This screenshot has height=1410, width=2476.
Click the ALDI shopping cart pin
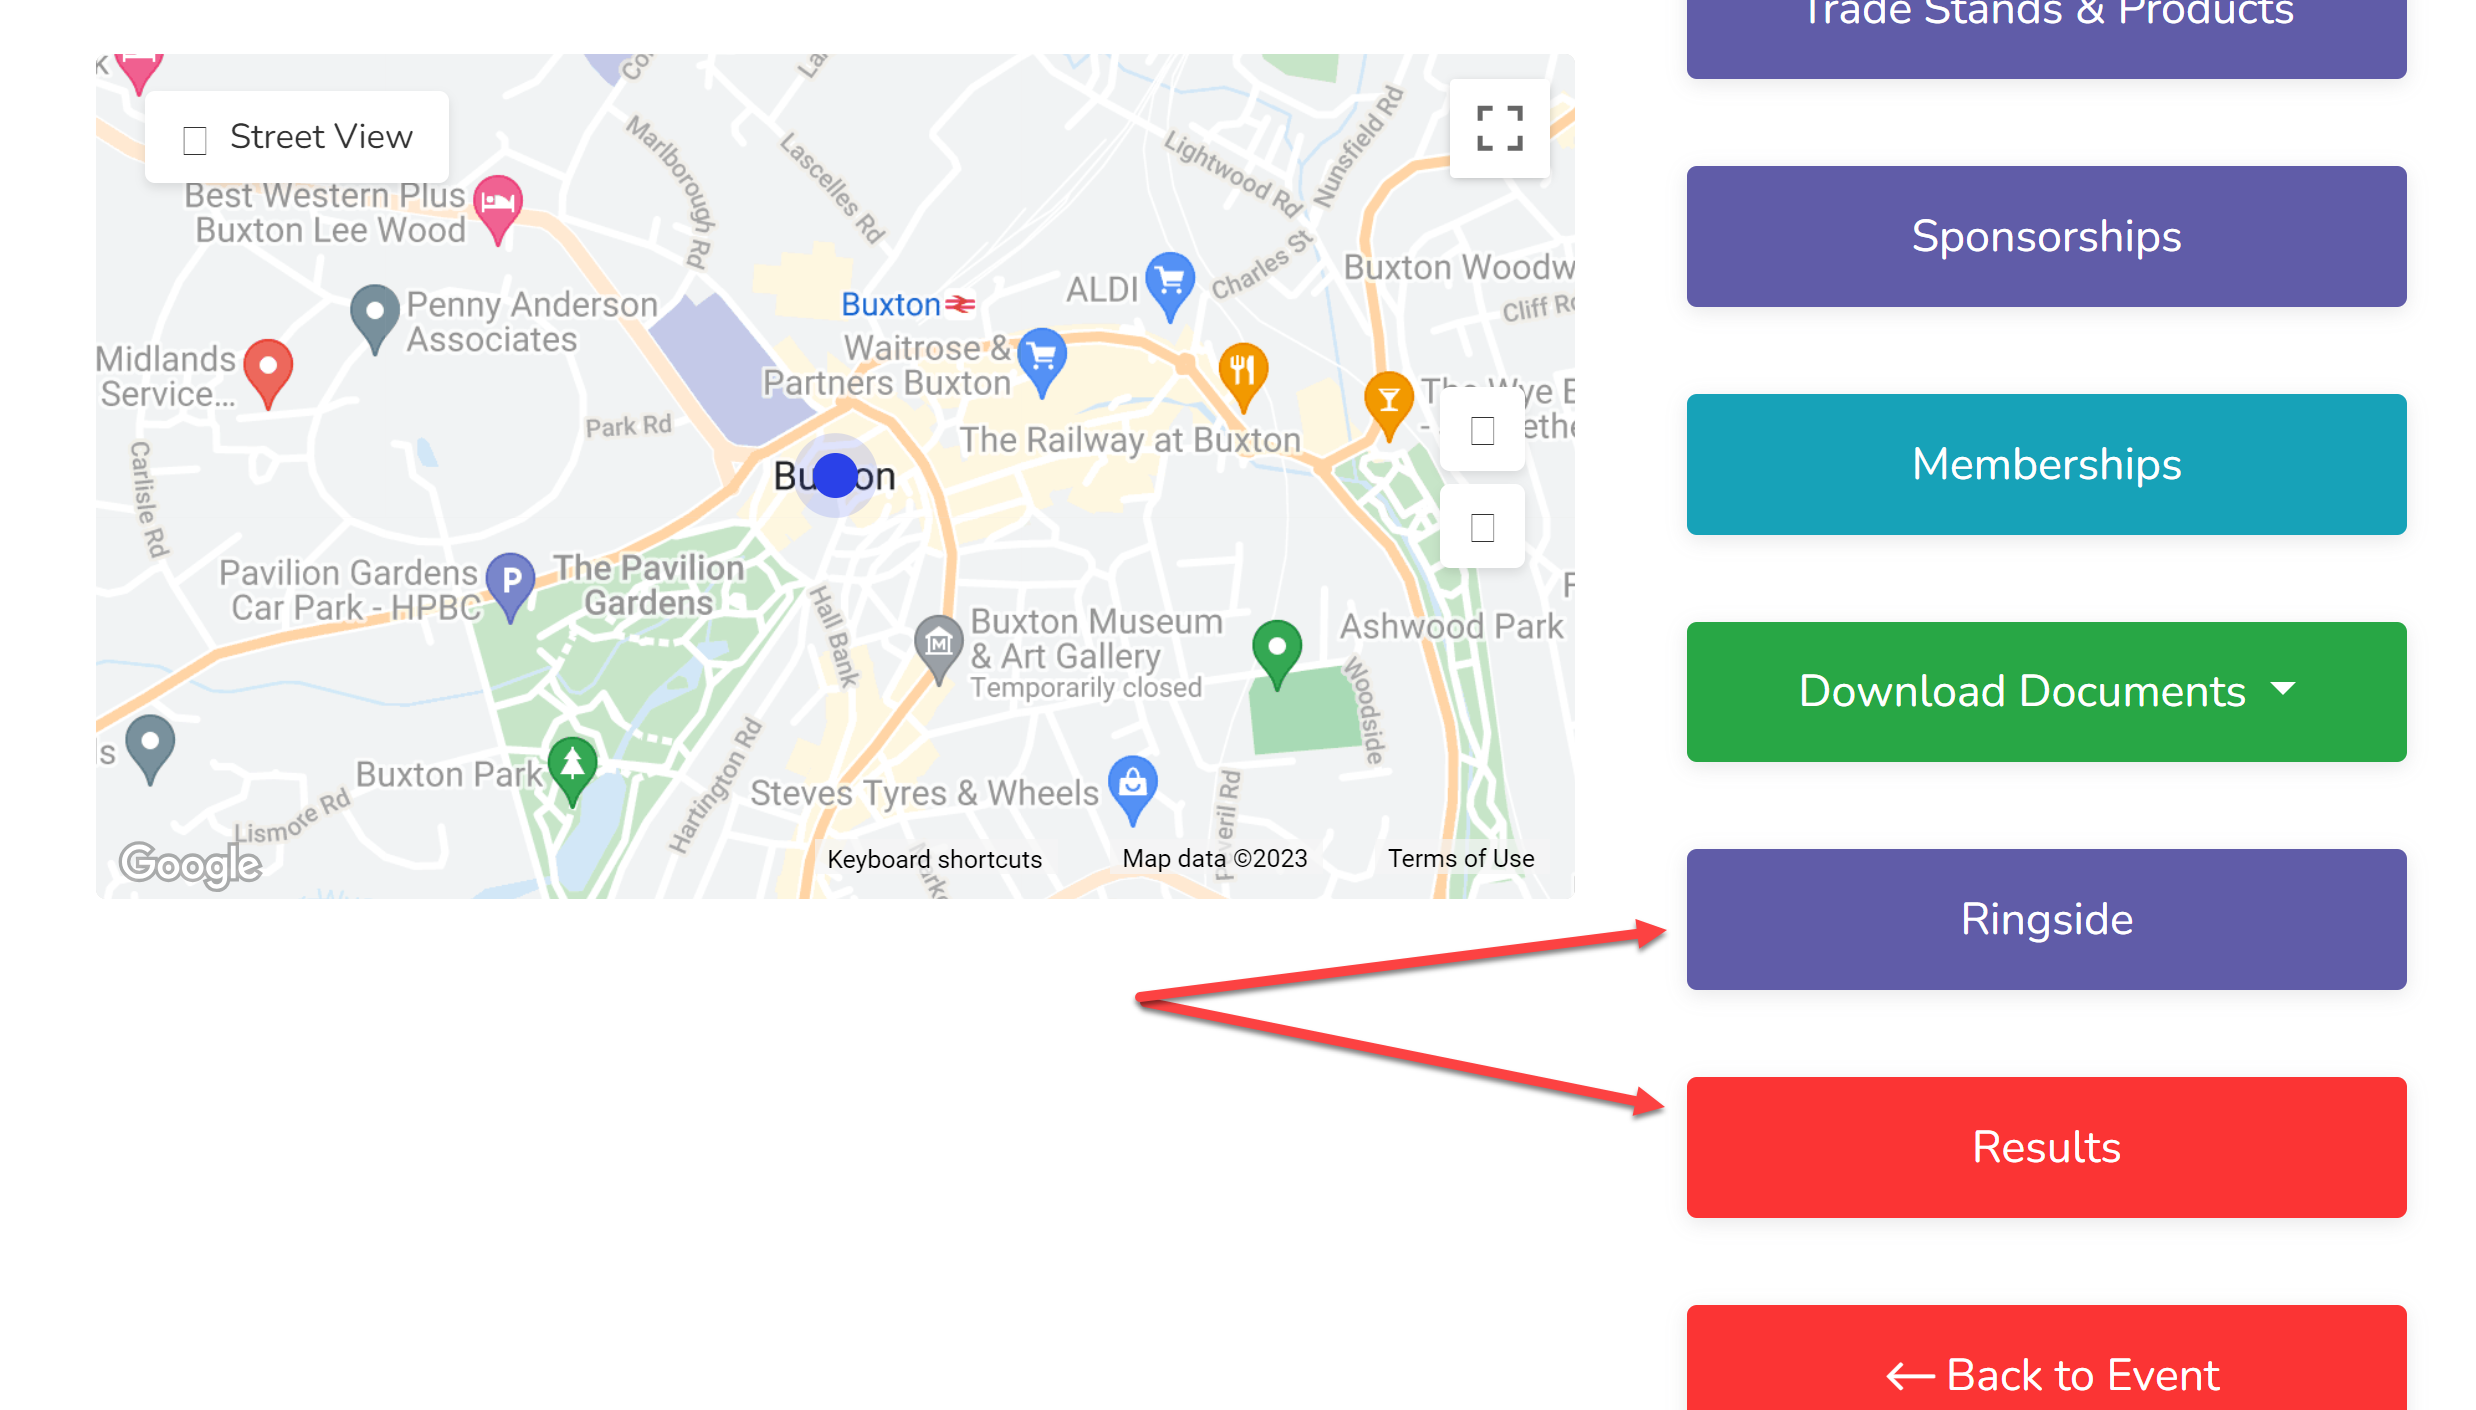pos(1170,286)
